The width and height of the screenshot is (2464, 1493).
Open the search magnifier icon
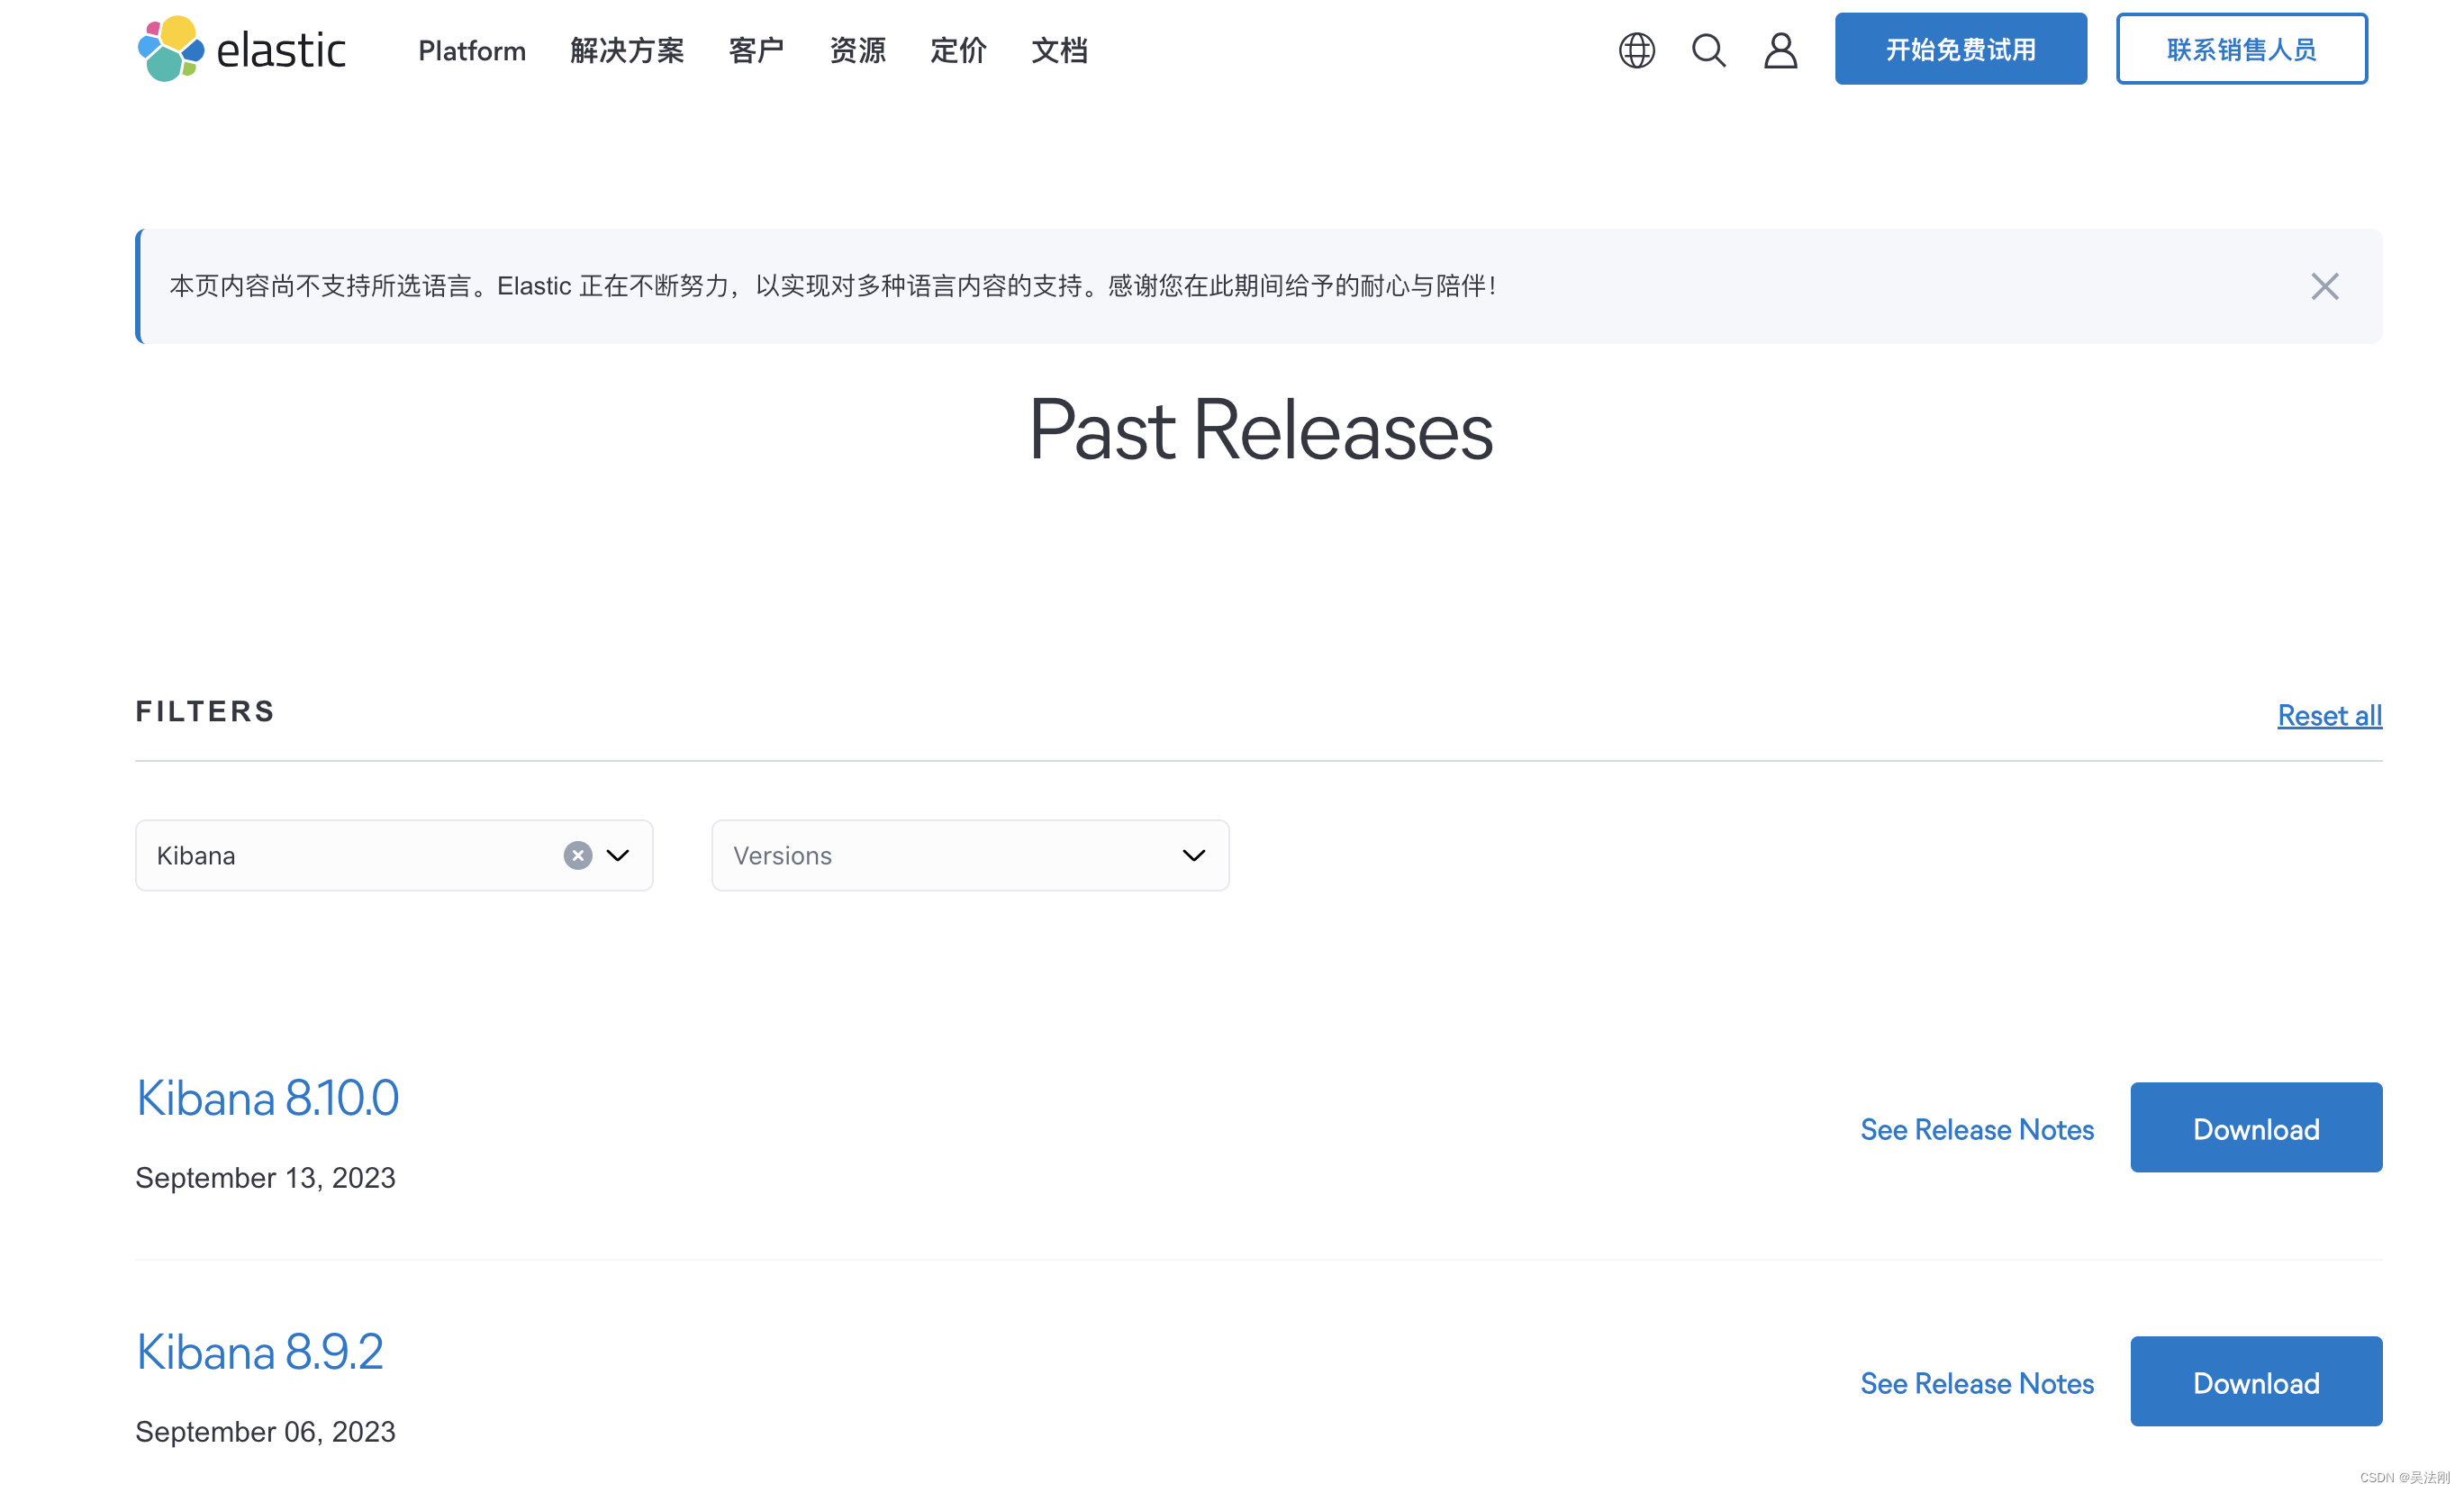(x=1709, y=50)
